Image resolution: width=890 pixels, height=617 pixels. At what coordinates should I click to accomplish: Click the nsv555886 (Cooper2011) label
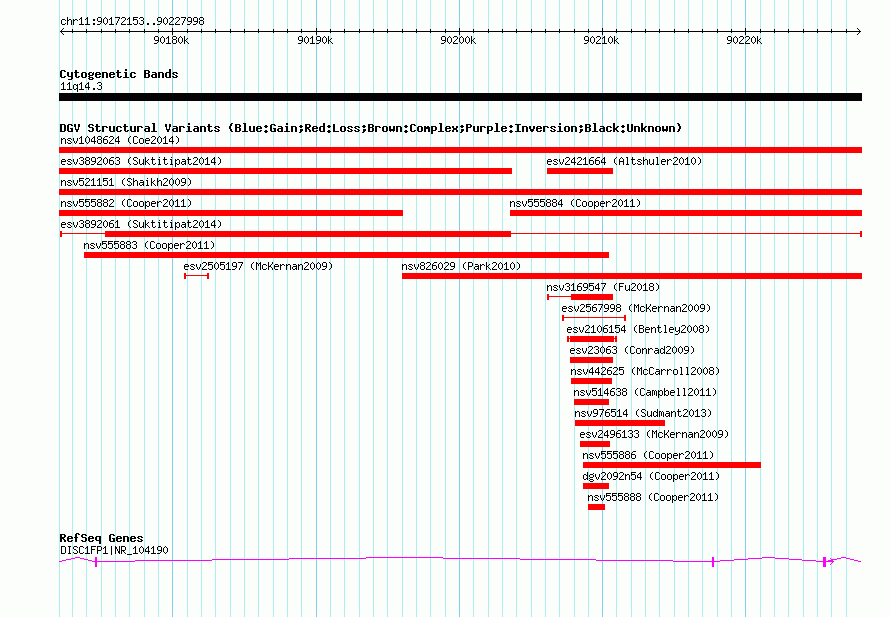click(x=648, y=455)
